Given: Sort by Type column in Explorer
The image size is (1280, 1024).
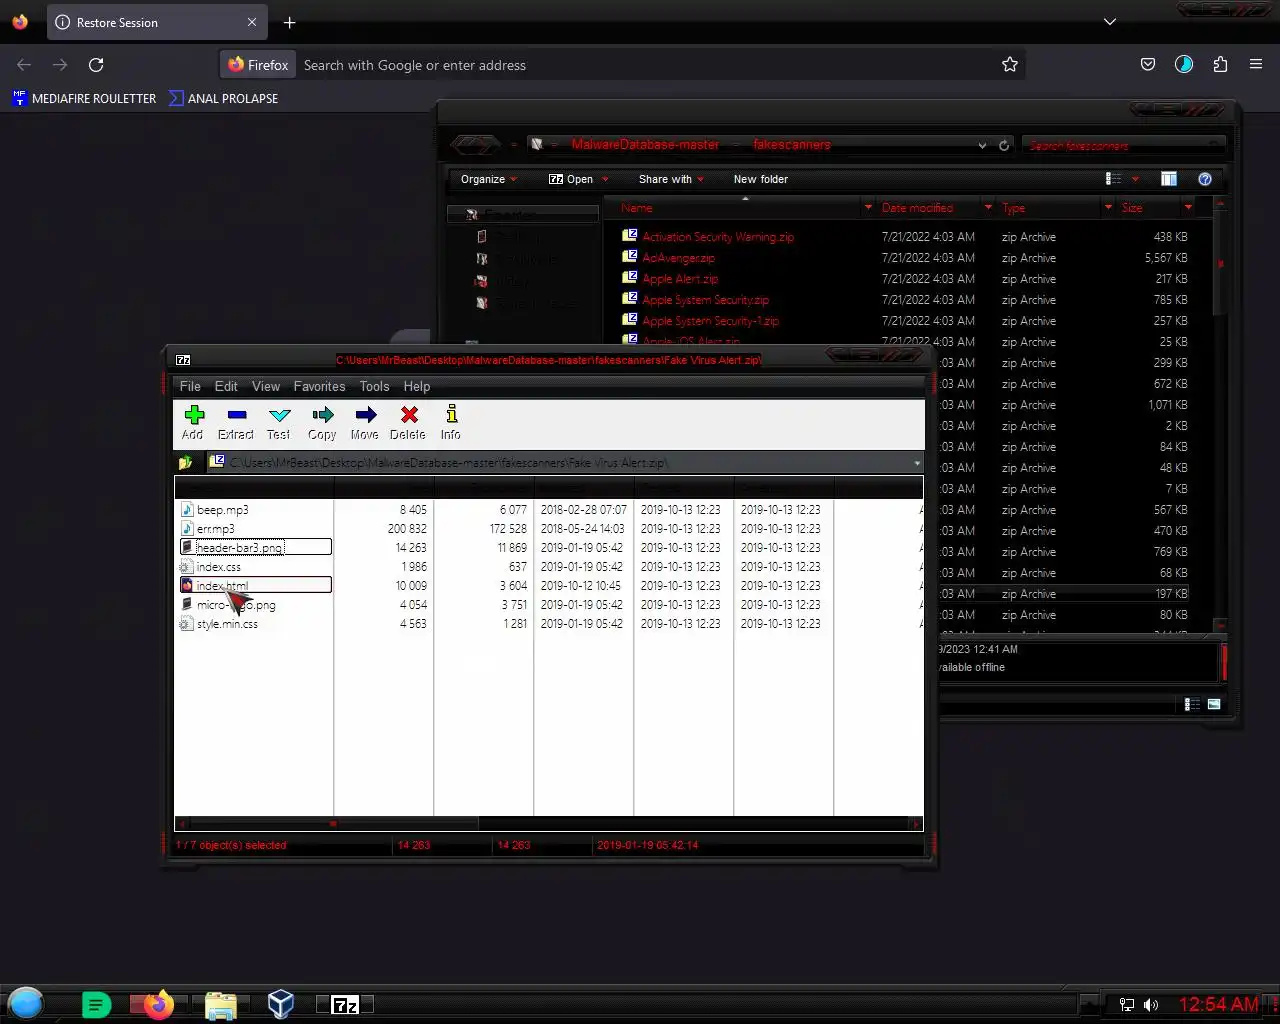Looking at the screenshot, I should pos(1014,208).
